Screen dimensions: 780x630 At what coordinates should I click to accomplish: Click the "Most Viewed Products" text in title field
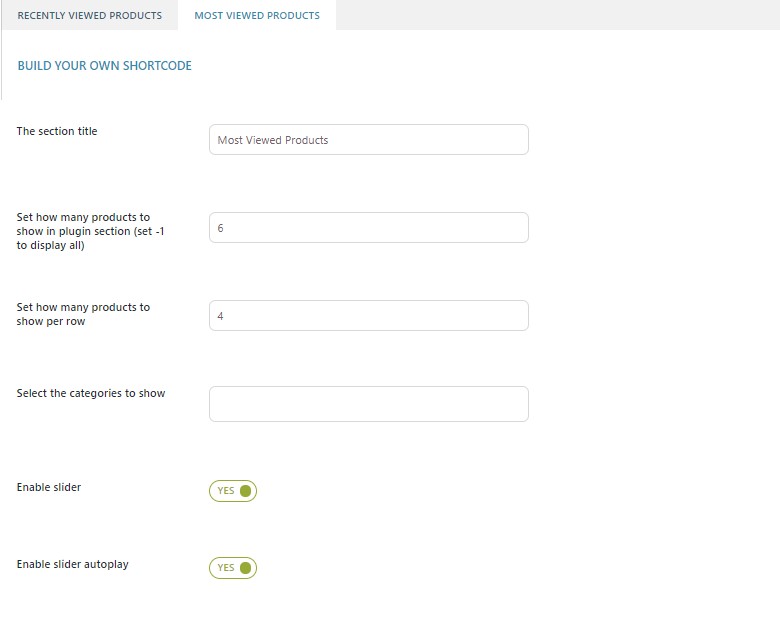pos(273,140)
